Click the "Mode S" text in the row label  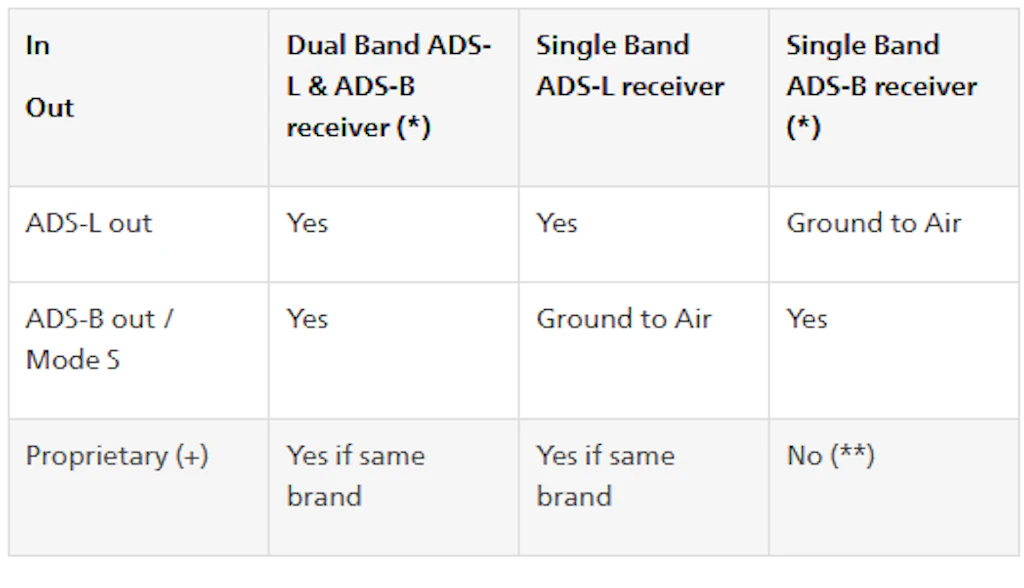(73, 360)
